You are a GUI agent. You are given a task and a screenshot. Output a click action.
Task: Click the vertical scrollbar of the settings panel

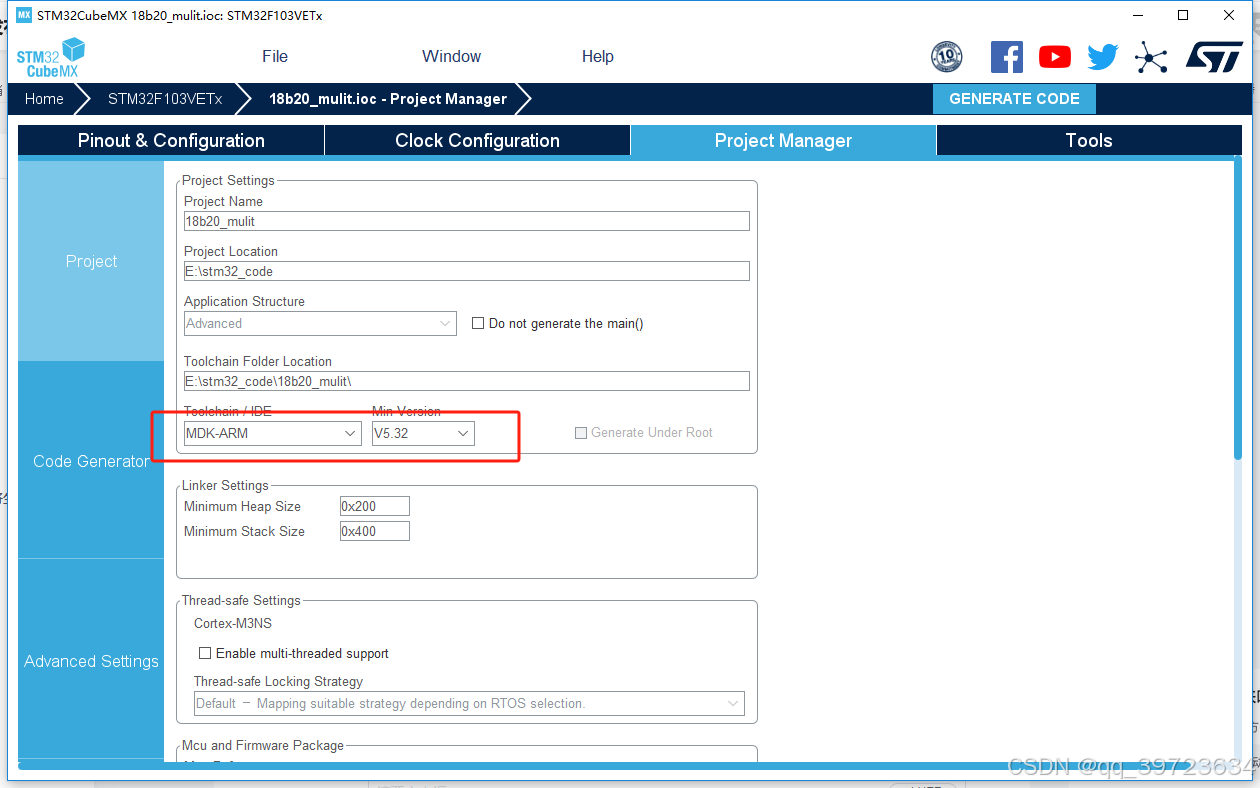pyautogui.click(x=1237, y=308)
